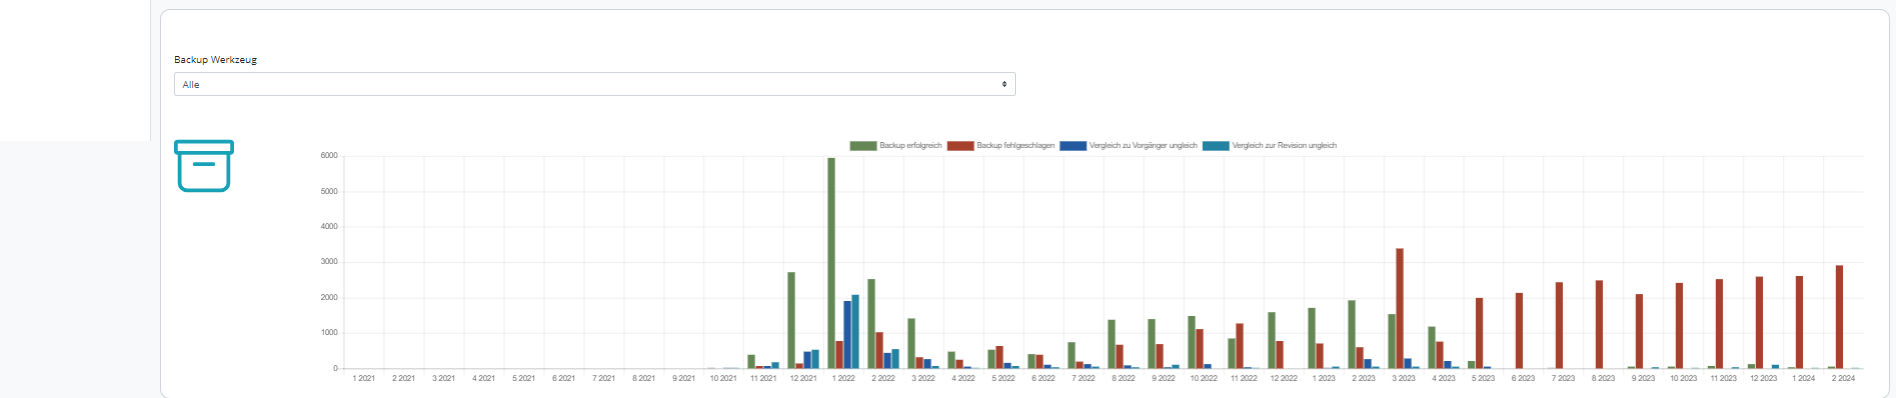
Task: Click the 10 2023 axis label
Action: (1683, 378)
